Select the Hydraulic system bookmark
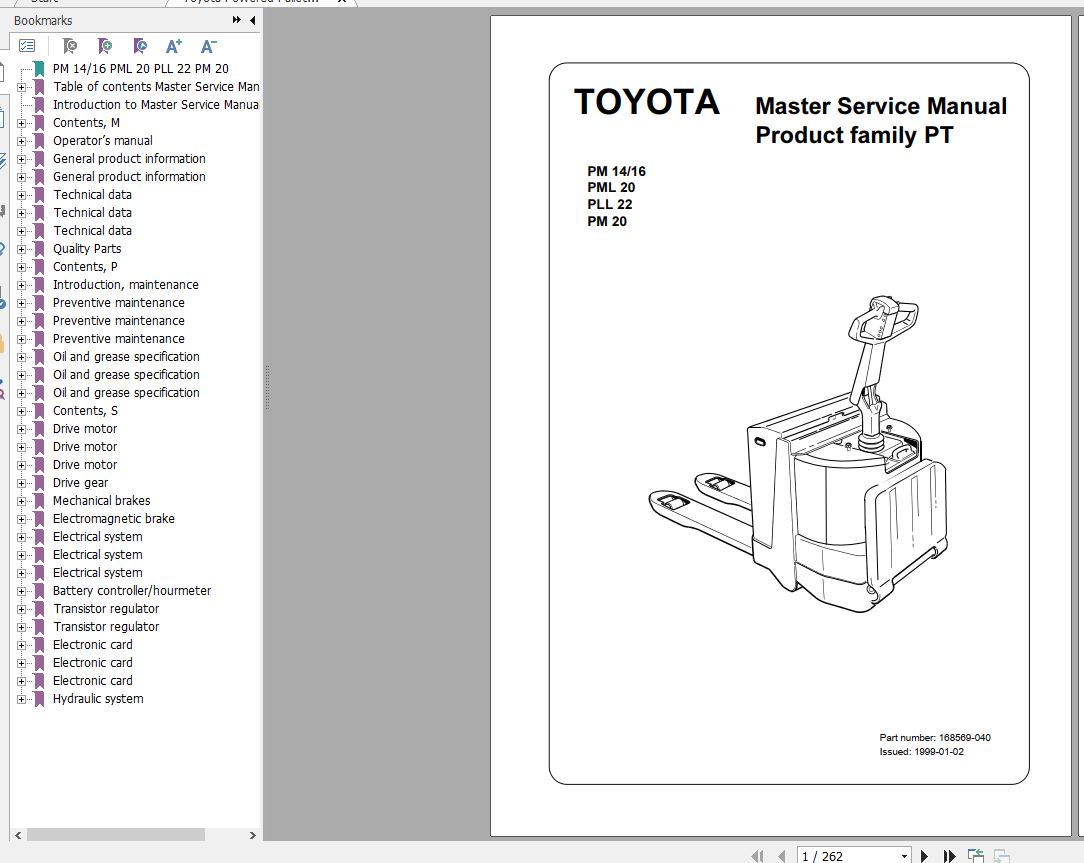 pyautogui.click(x=98, y=698)
